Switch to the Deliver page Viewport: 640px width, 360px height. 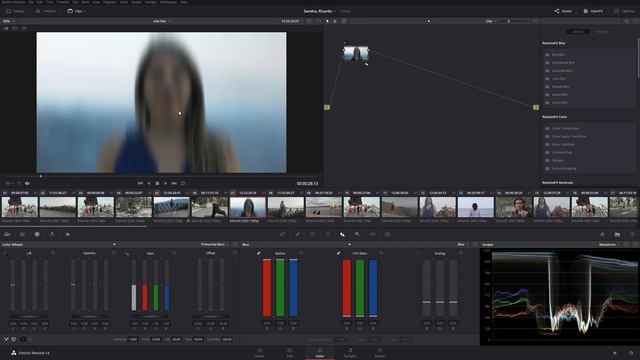380,353
